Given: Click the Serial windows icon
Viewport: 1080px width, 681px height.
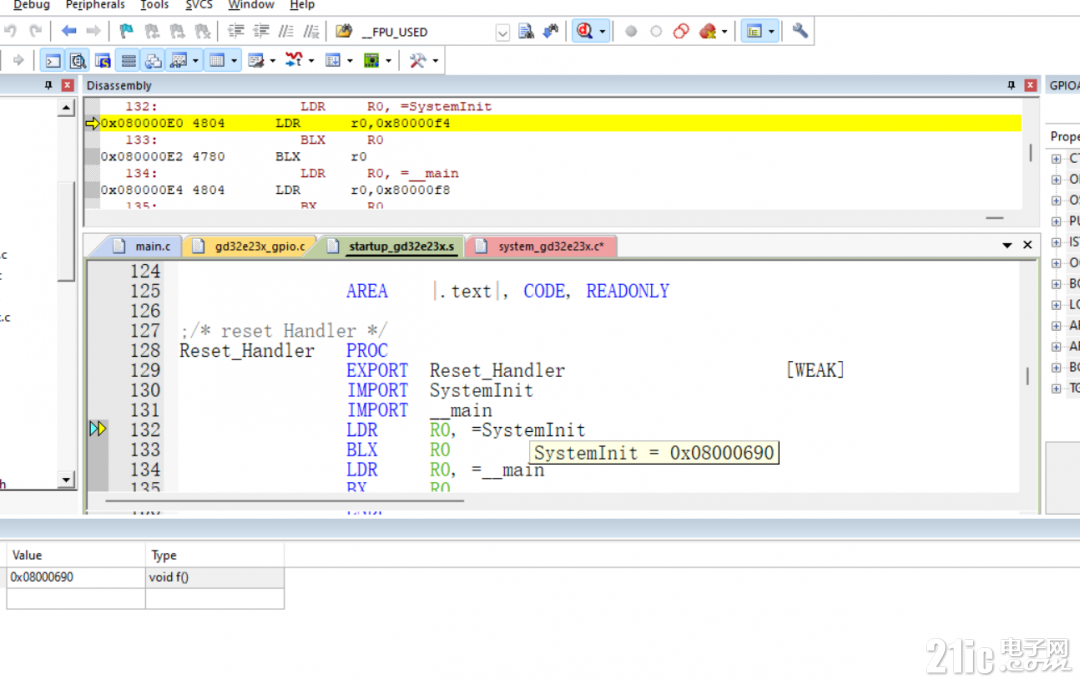Looking at the screenshot, I should coord(256,61).
